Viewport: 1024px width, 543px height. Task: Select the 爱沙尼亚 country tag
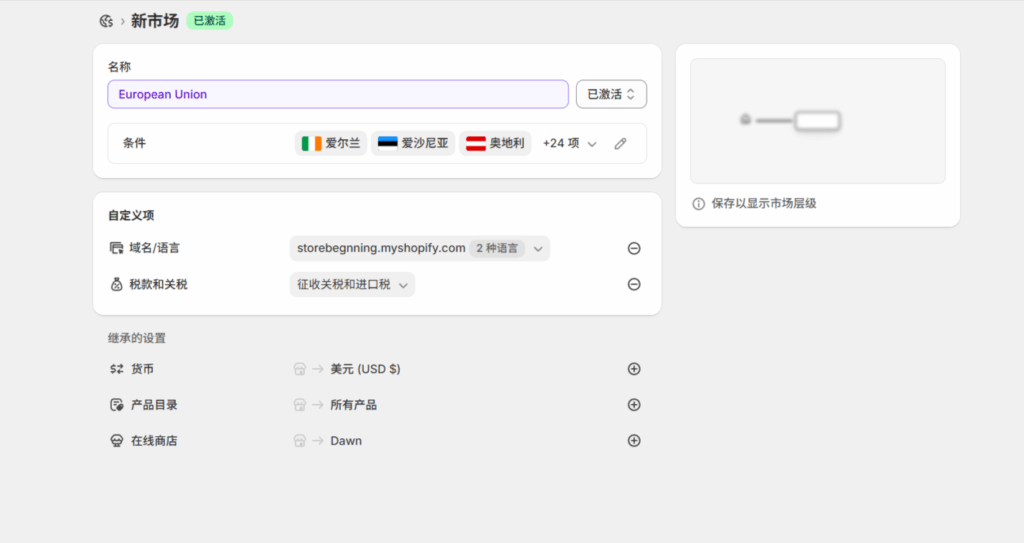[413, 144]
